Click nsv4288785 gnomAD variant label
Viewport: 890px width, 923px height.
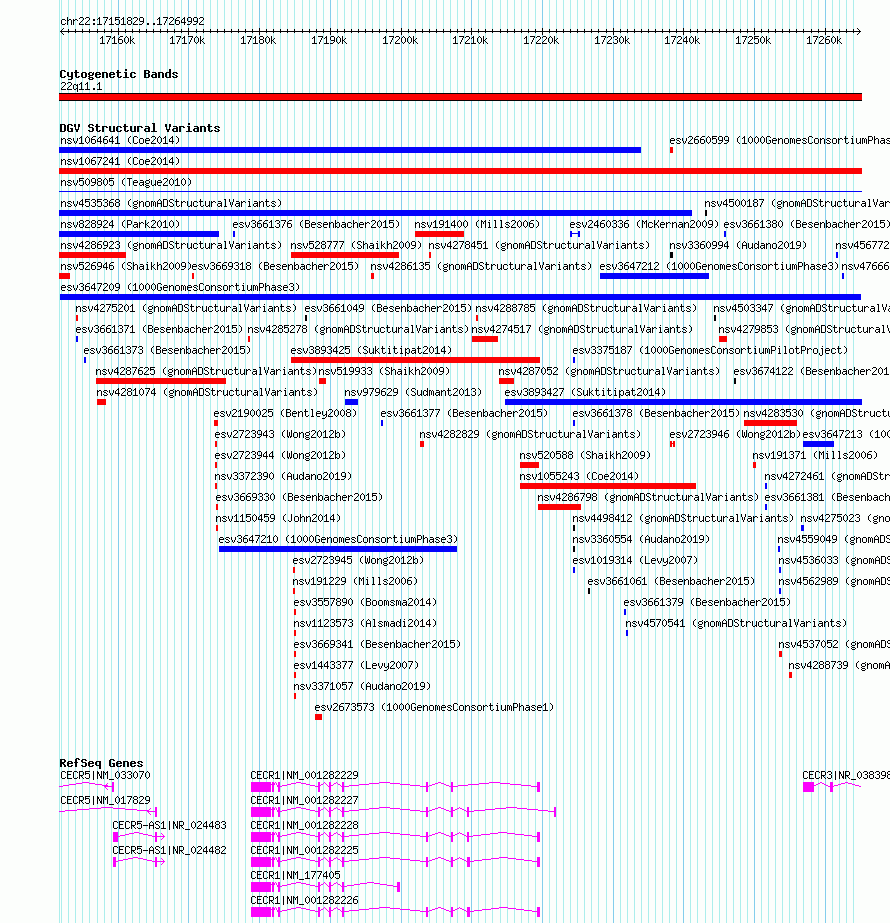click(586, 308)
